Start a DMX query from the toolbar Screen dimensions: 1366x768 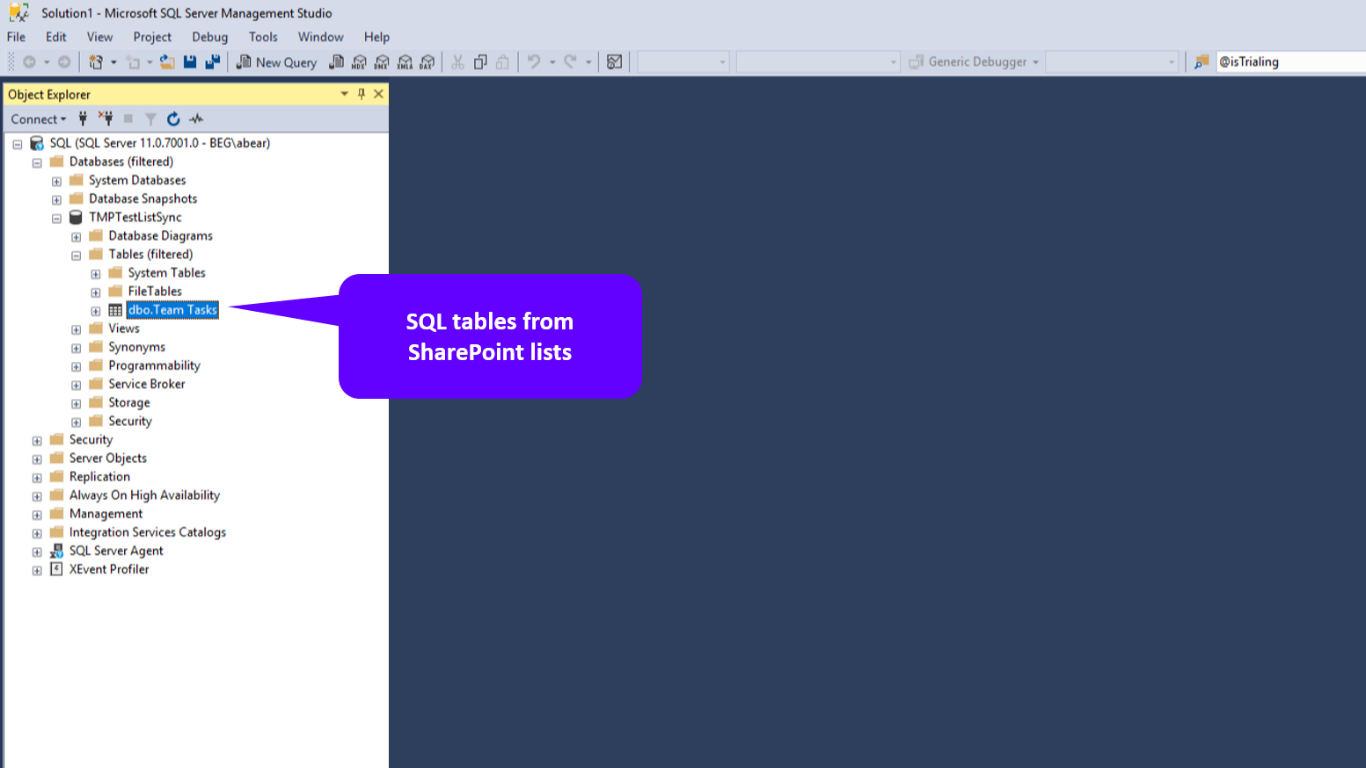click(382, 62)
